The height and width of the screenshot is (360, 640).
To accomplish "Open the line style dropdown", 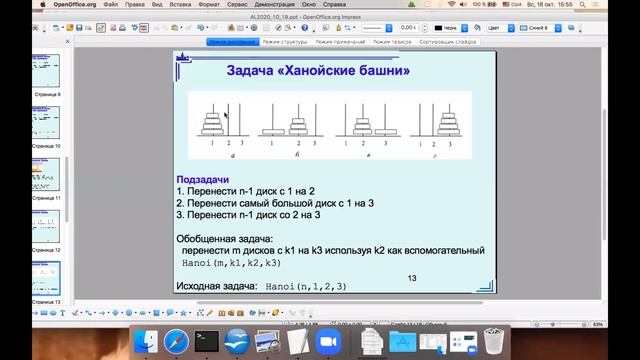I will (x=389, y=28).
